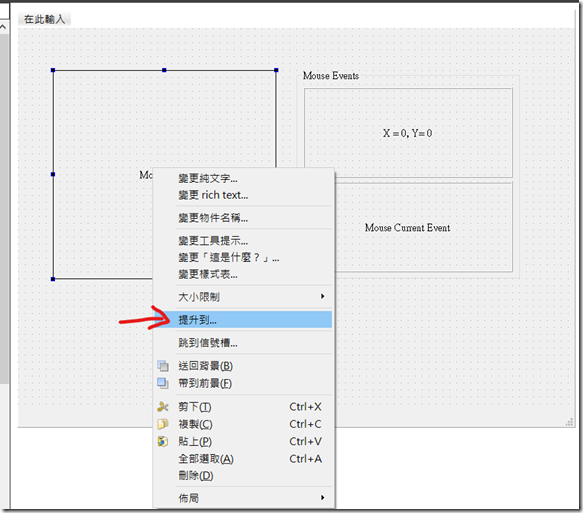Viewport: 583px width, 513px height.
Task: Select 送回背景(B) menu item
Action: point(244,366)
